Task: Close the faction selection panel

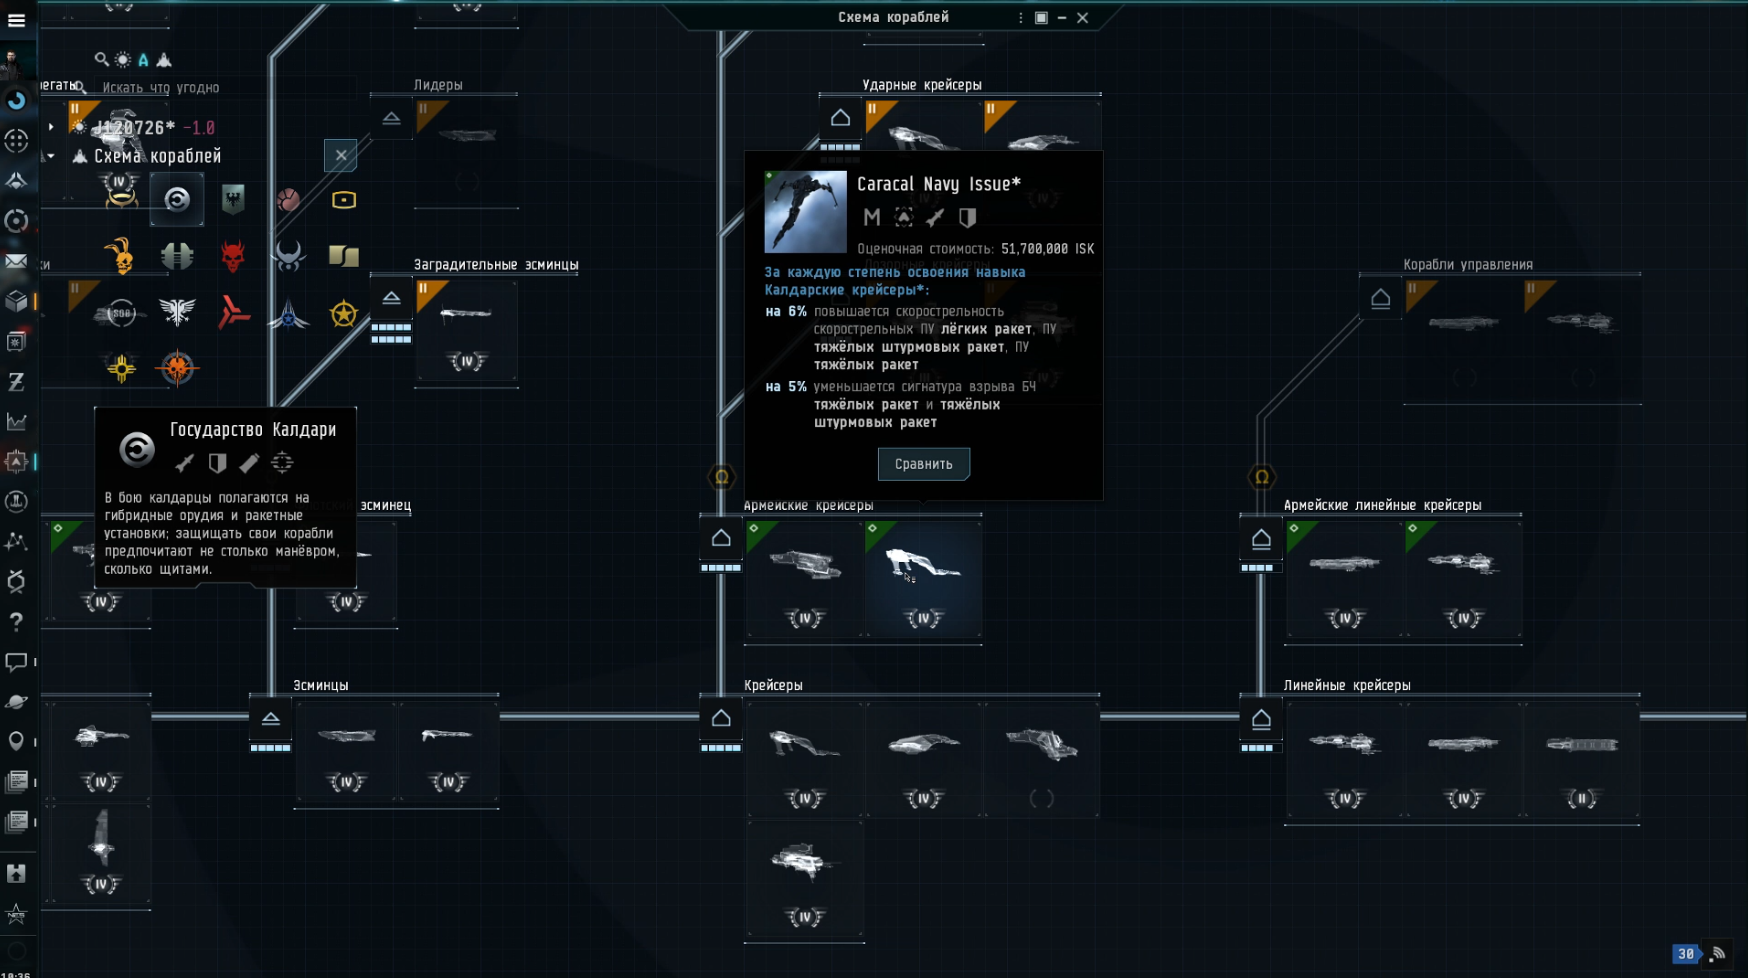Action: 341,155
